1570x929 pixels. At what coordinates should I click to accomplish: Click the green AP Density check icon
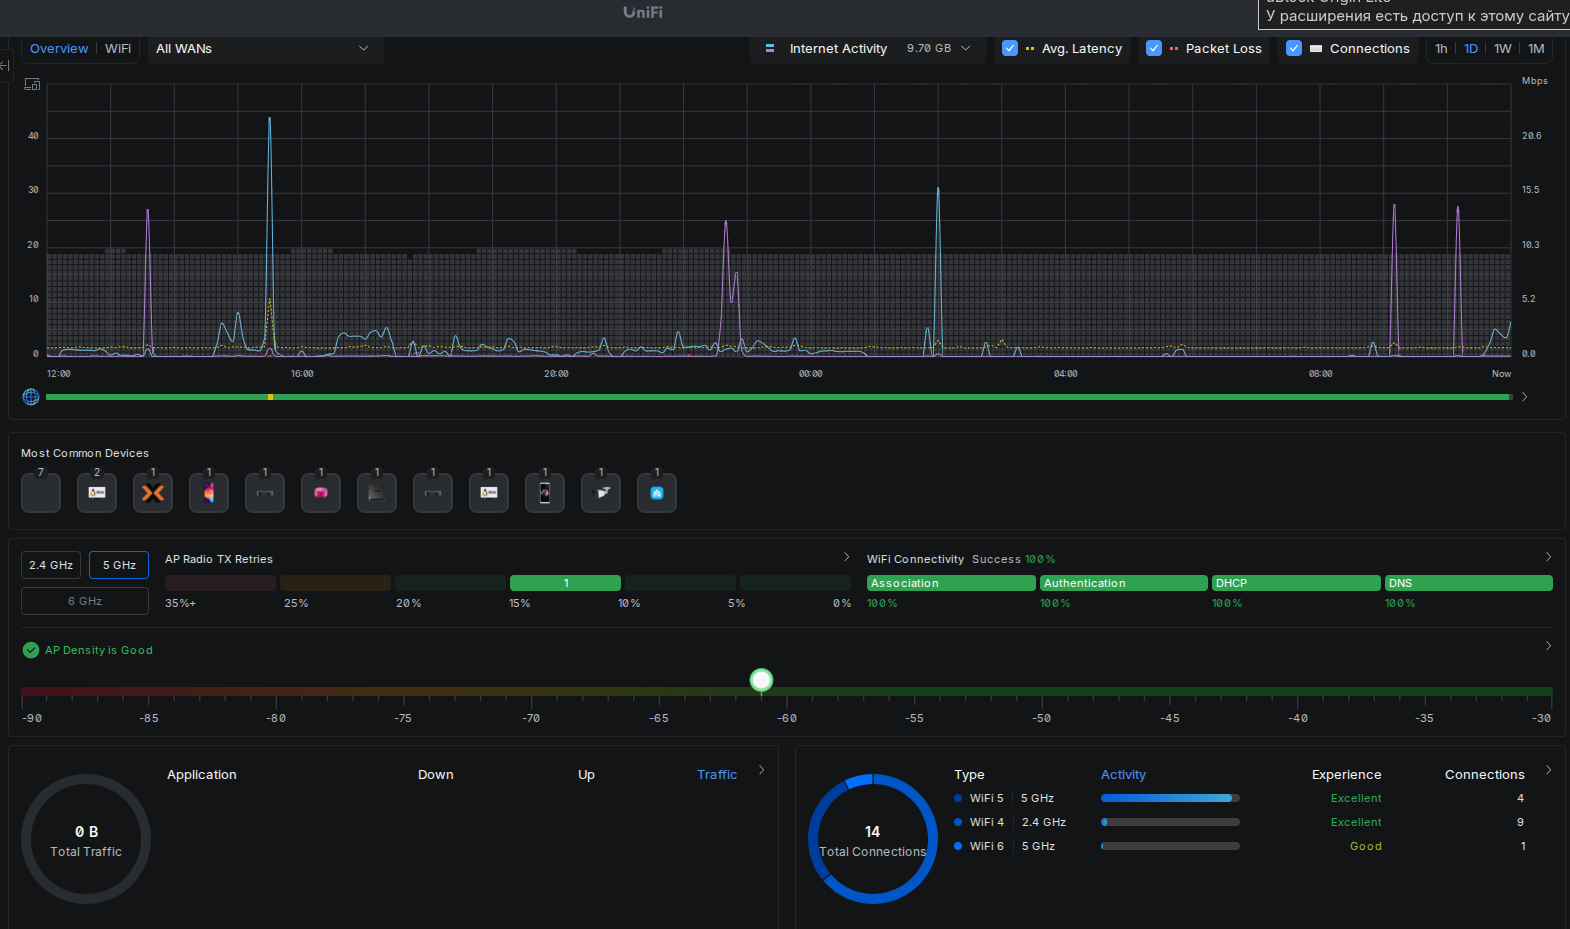31,650
